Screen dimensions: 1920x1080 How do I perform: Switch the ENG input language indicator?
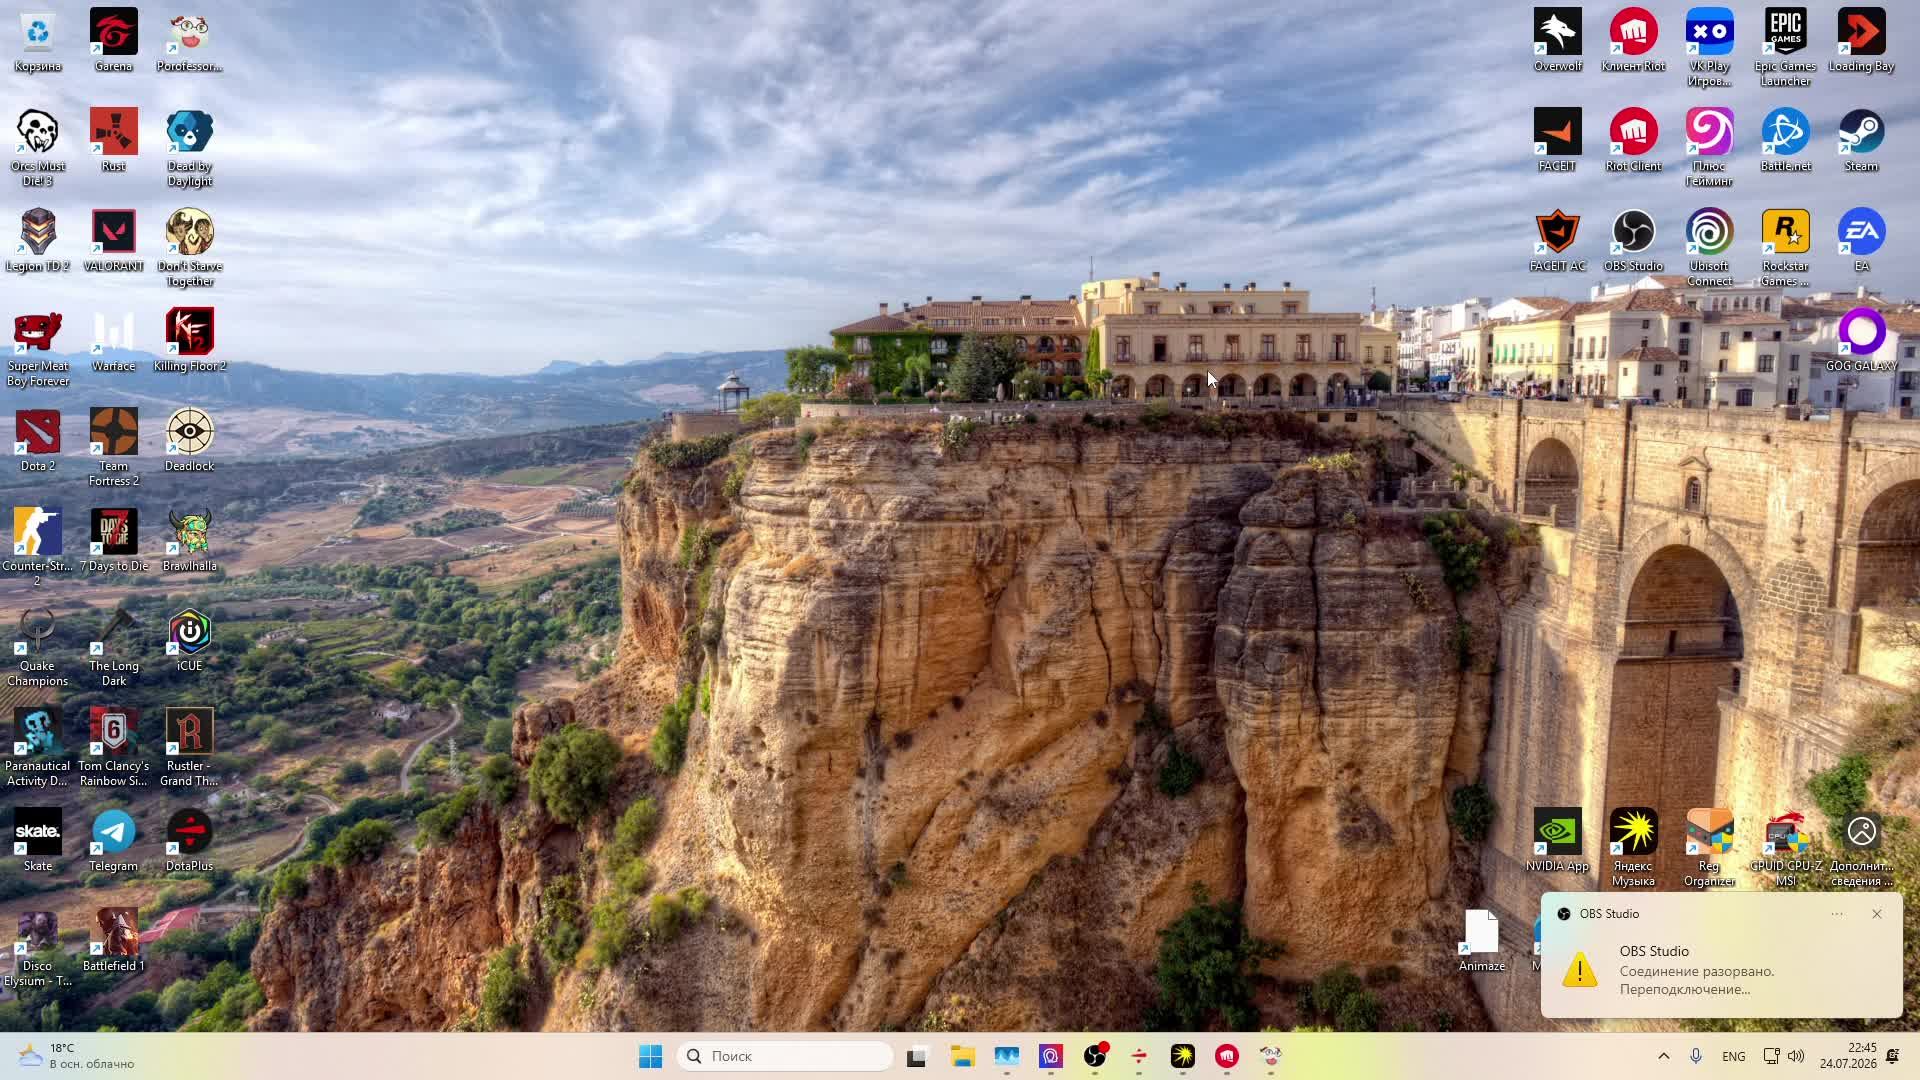tap(1734, 1056)
